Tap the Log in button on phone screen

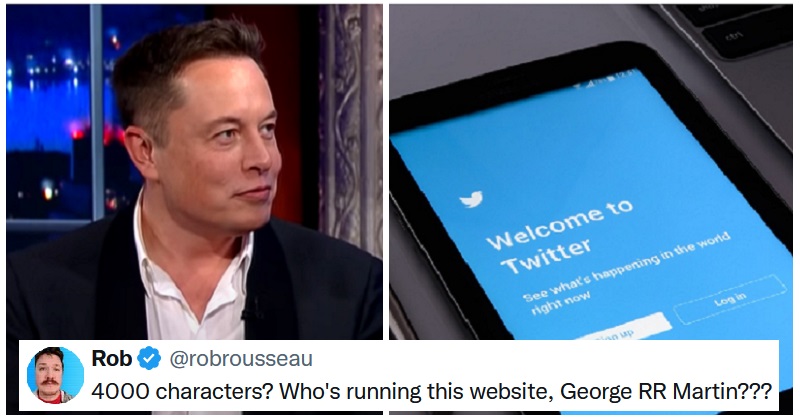(730, 299)
